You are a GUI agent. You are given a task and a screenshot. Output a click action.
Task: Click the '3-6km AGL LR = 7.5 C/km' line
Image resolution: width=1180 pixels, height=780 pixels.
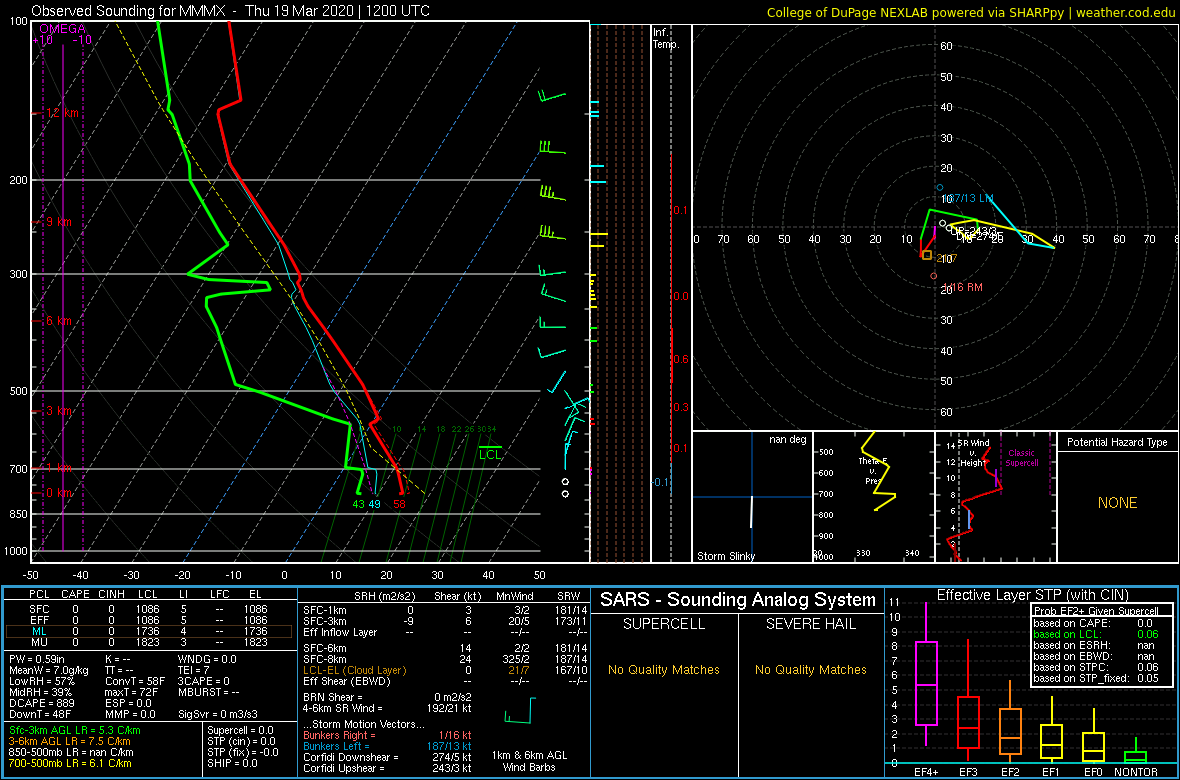[71, 741]
